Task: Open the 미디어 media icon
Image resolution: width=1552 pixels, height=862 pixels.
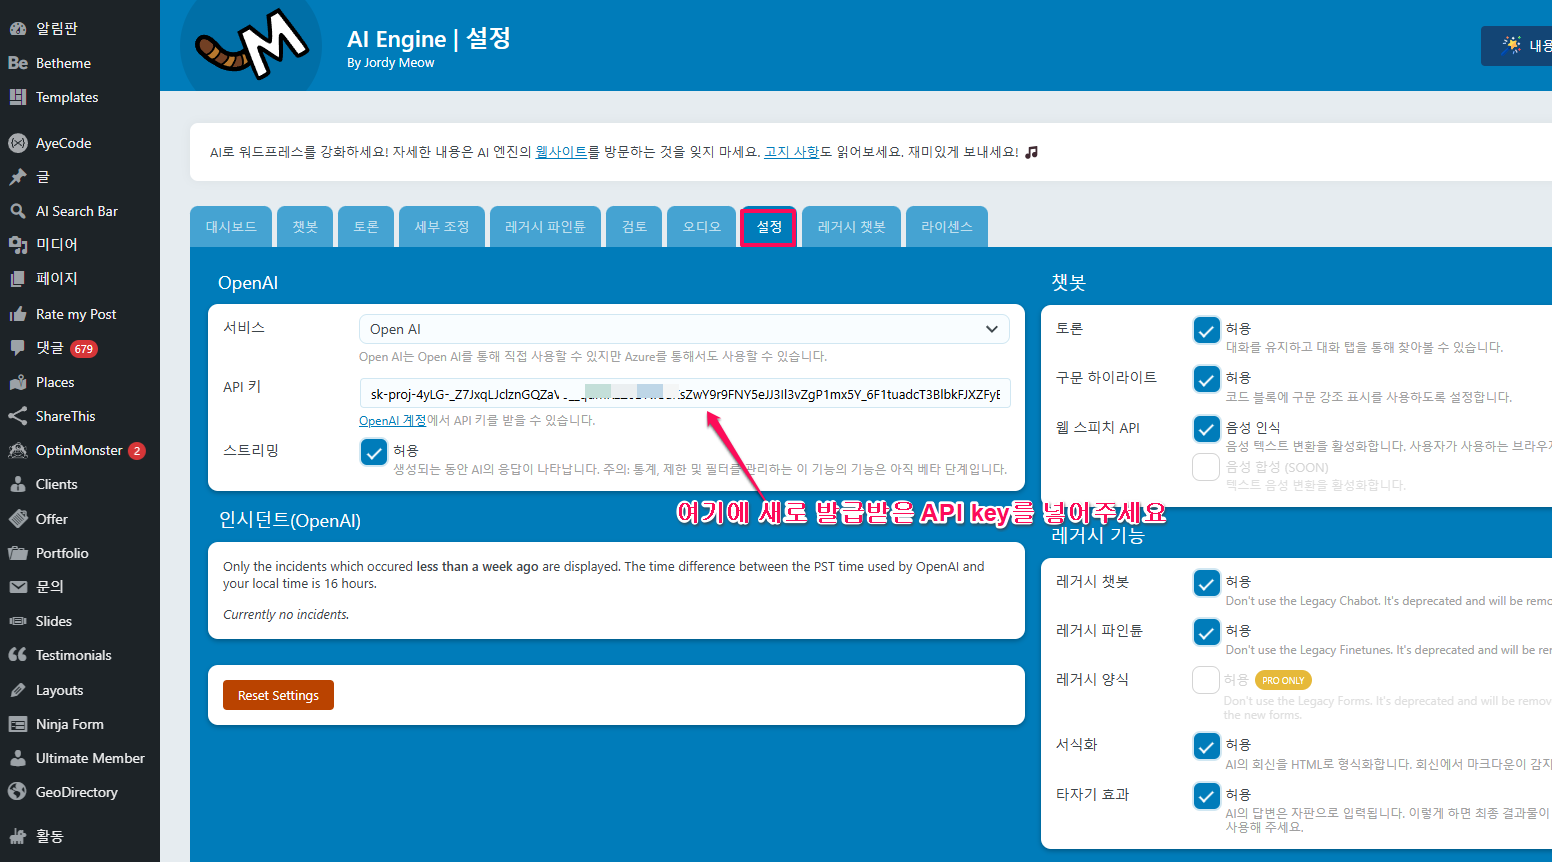Action: 18,245
